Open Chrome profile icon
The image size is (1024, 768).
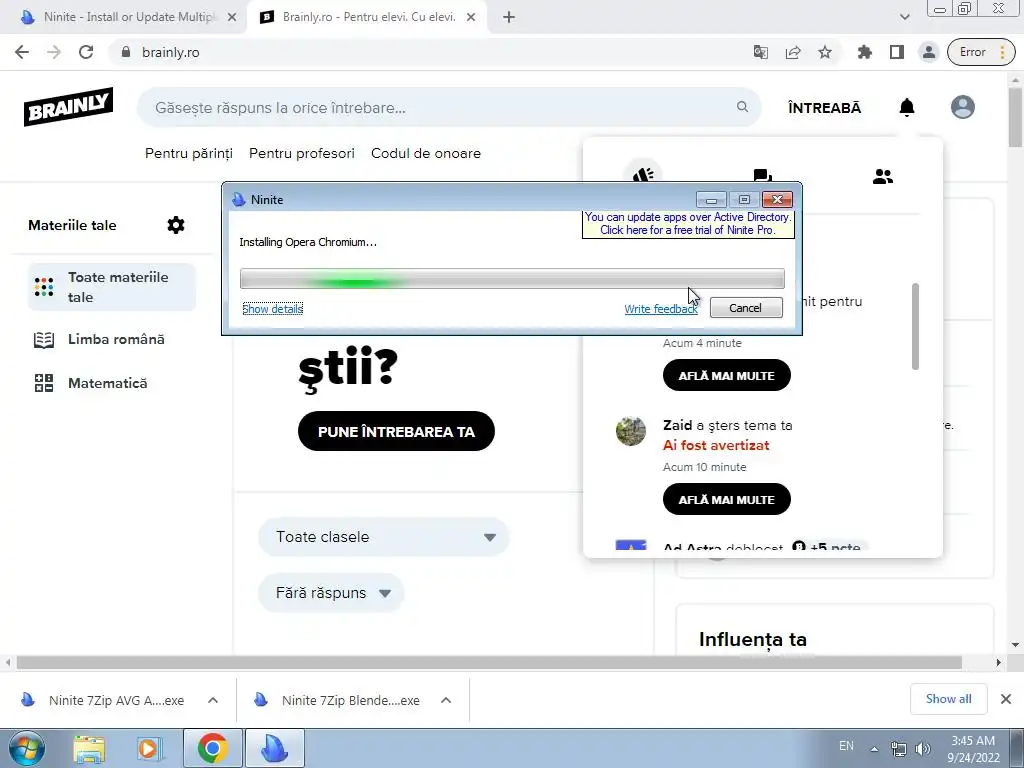pyautogui.click(x=929, y=52)
